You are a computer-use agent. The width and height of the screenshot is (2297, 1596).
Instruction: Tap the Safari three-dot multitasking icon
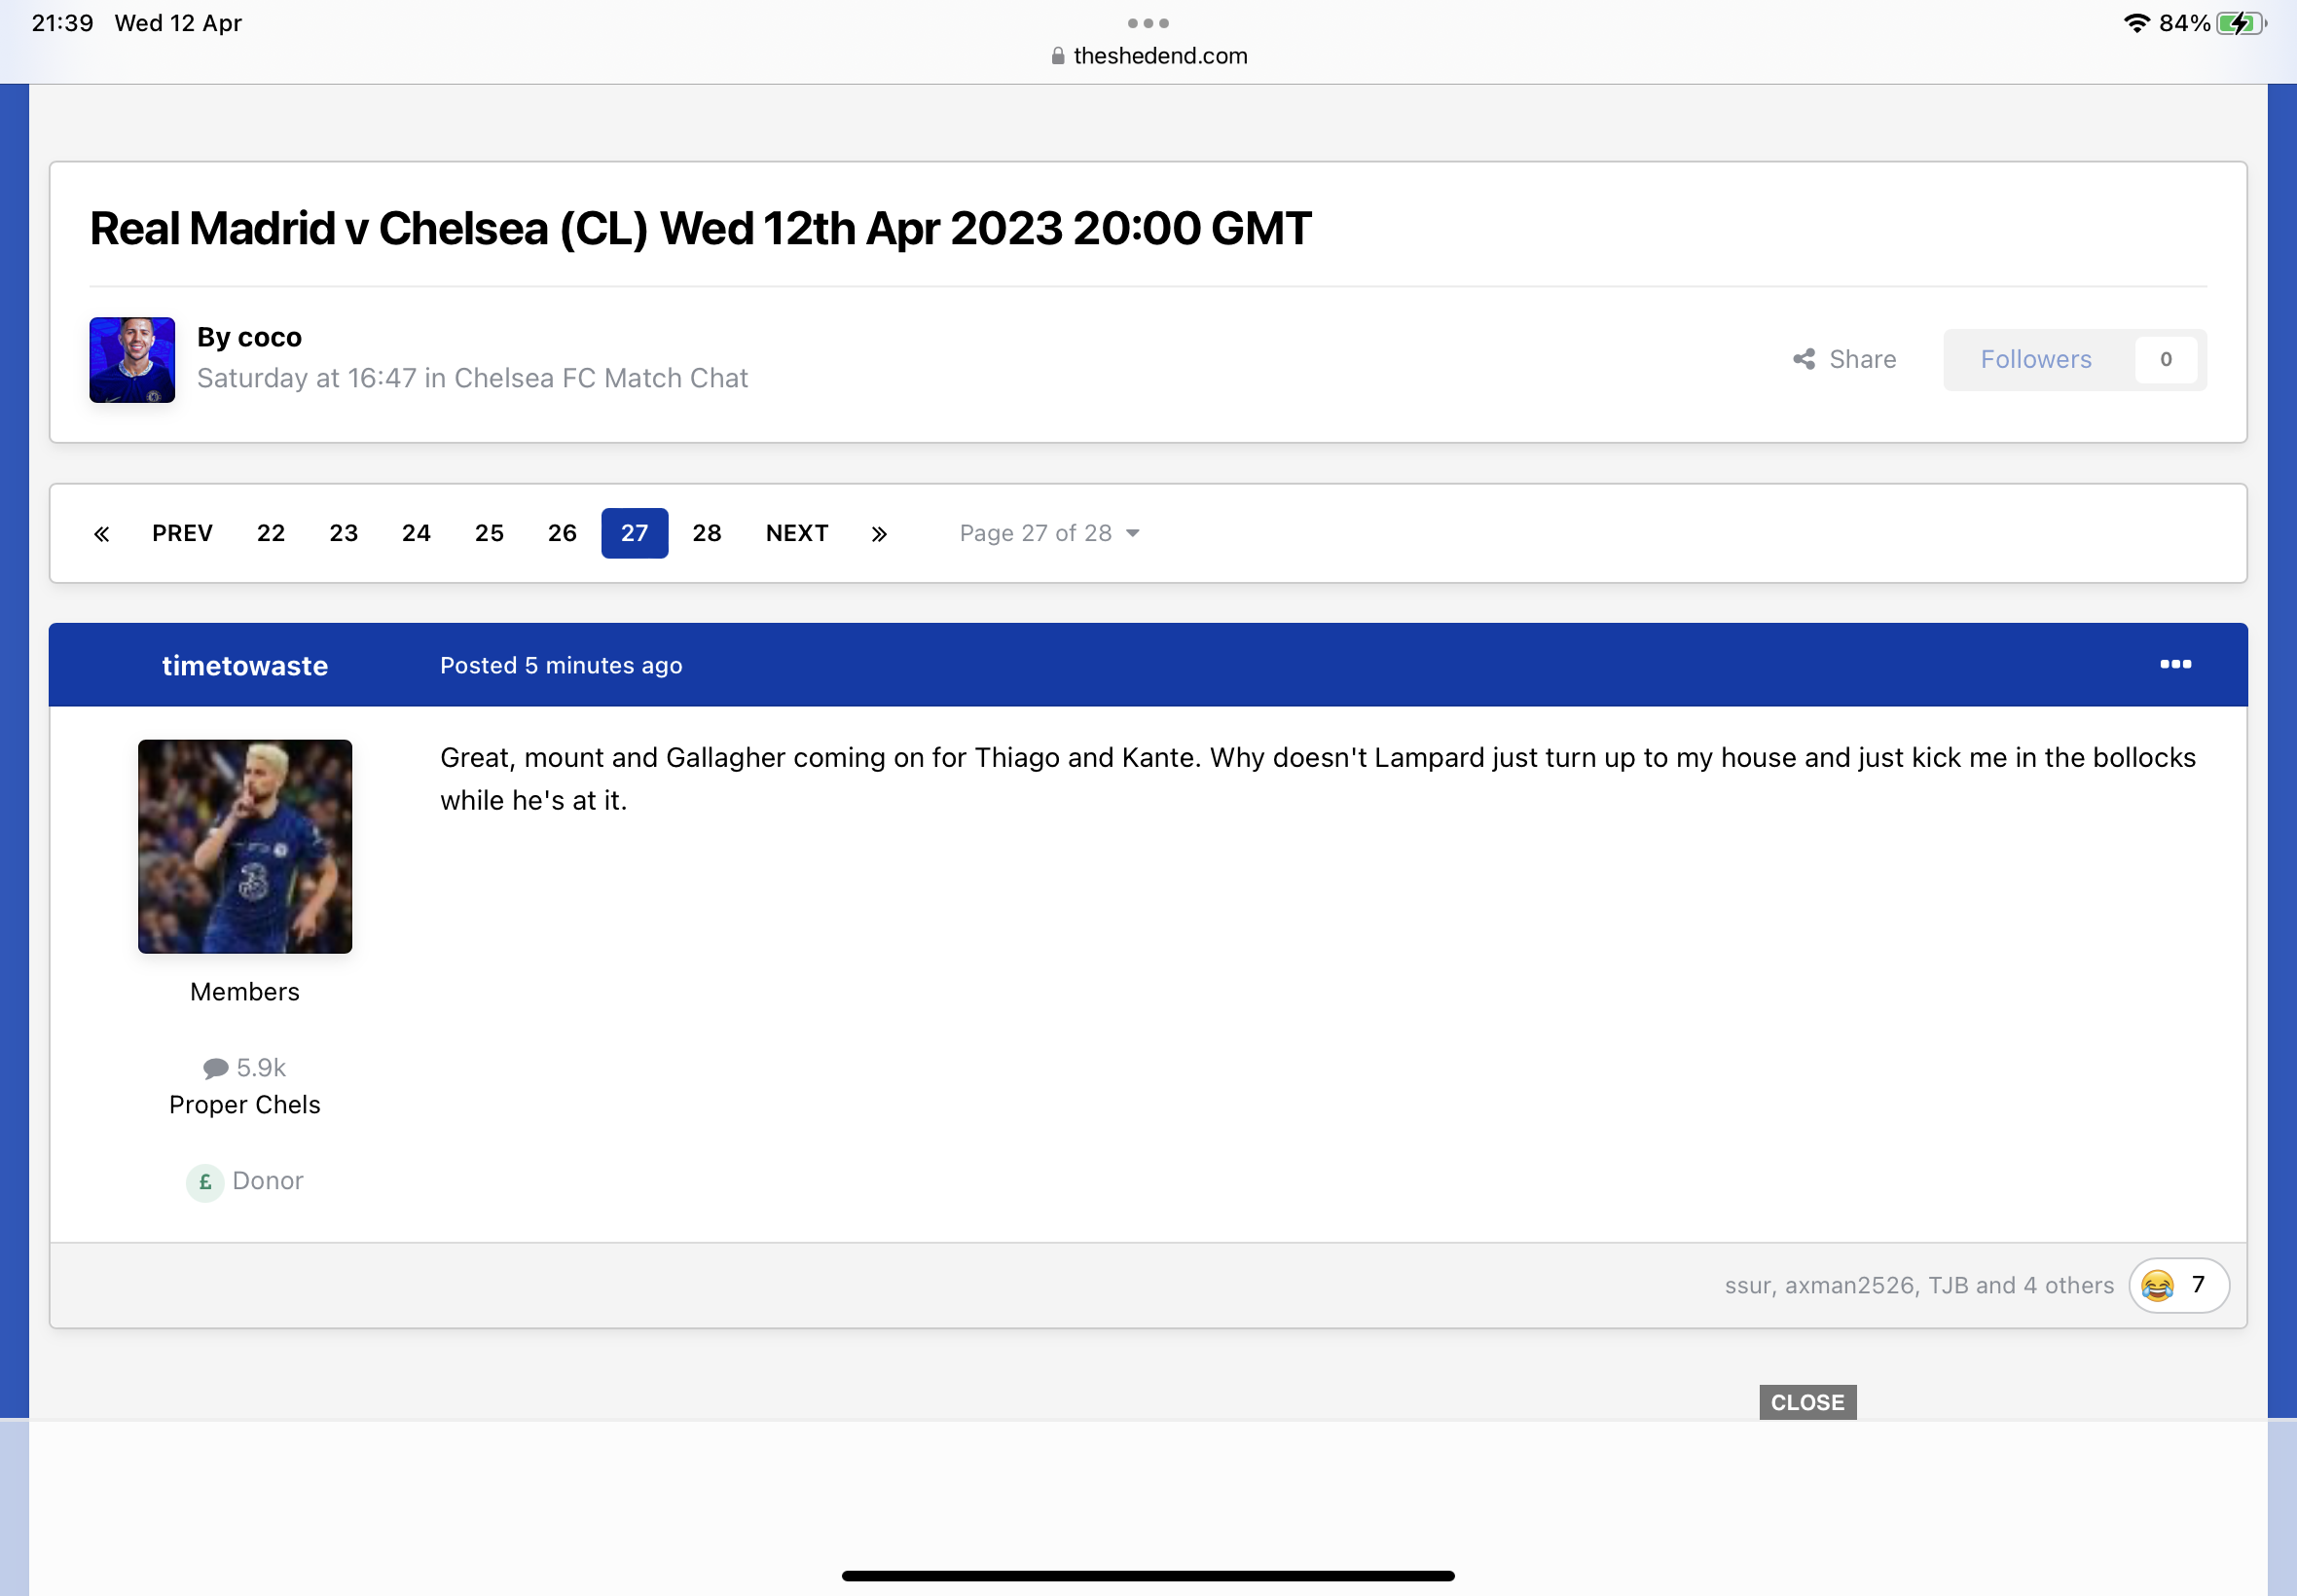1148,23
